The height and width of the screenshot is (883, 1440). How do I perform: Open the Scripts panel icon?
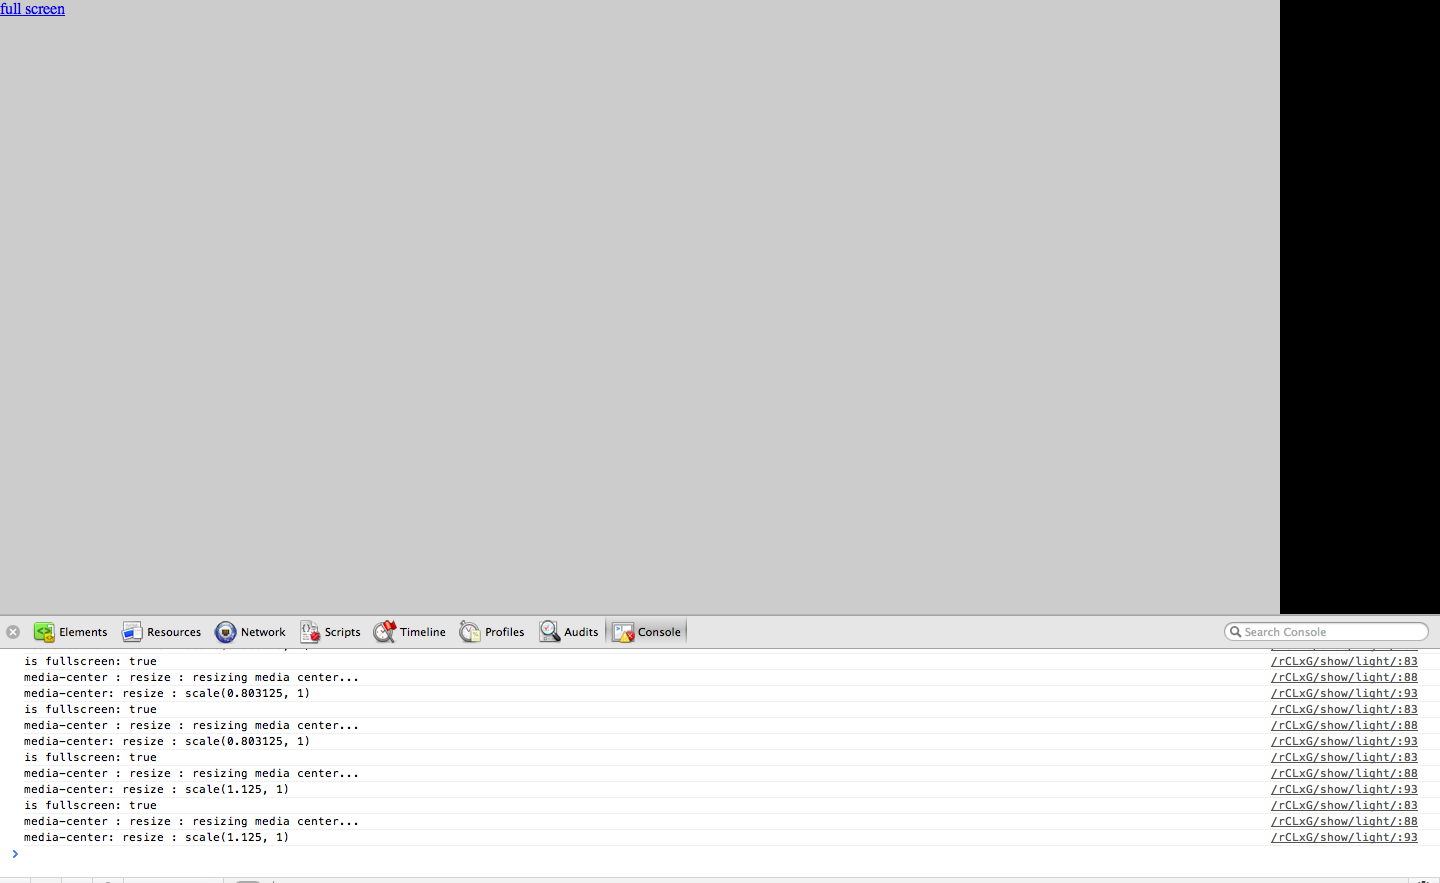pyautogui.click(x=310, y=632)
